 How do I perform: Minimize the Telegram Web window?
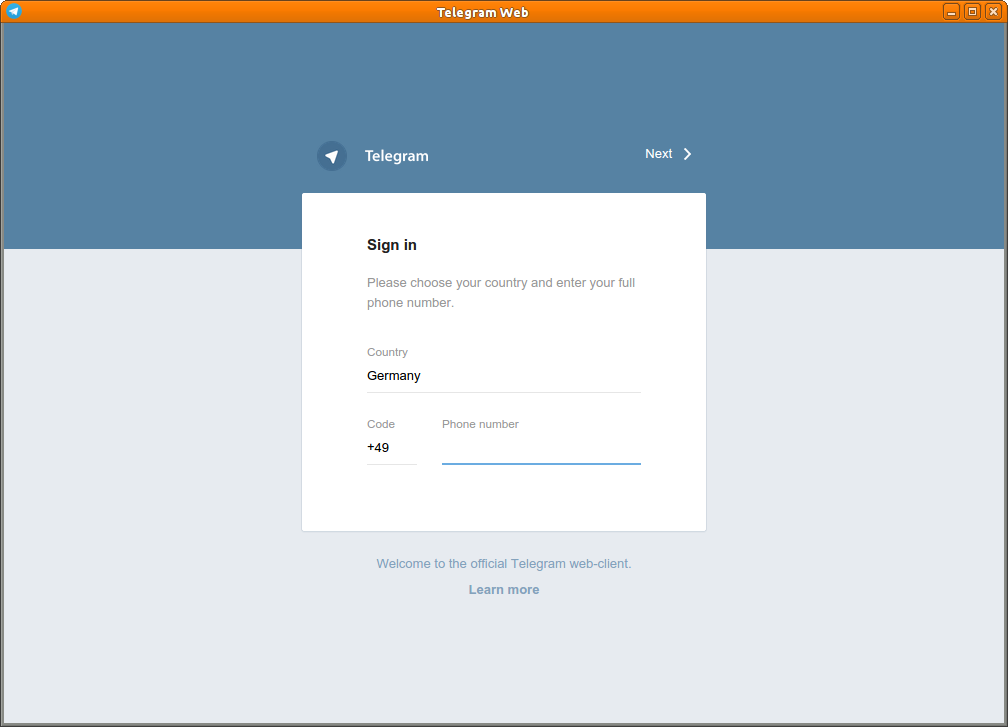click(x=951, y=12)
